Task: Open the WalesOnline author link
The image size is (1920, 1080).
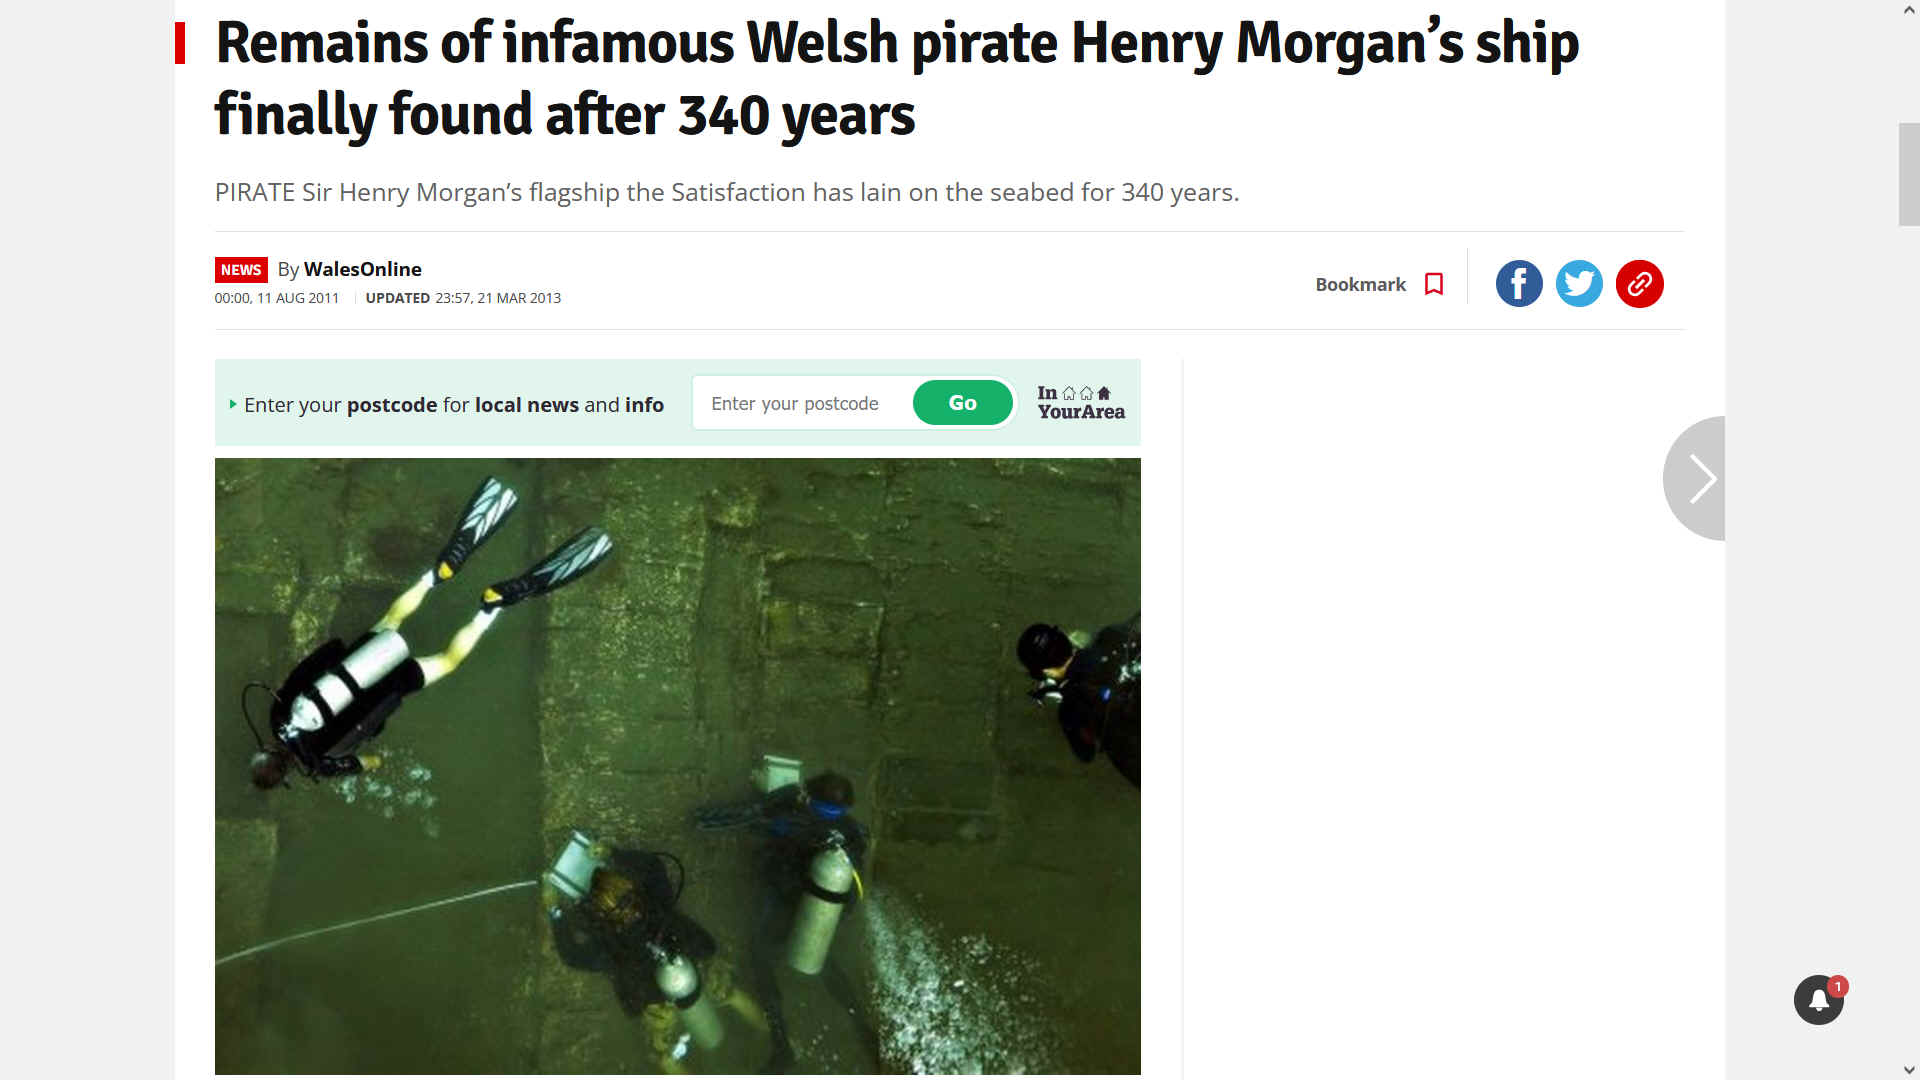Action: (x=362, y=269)
